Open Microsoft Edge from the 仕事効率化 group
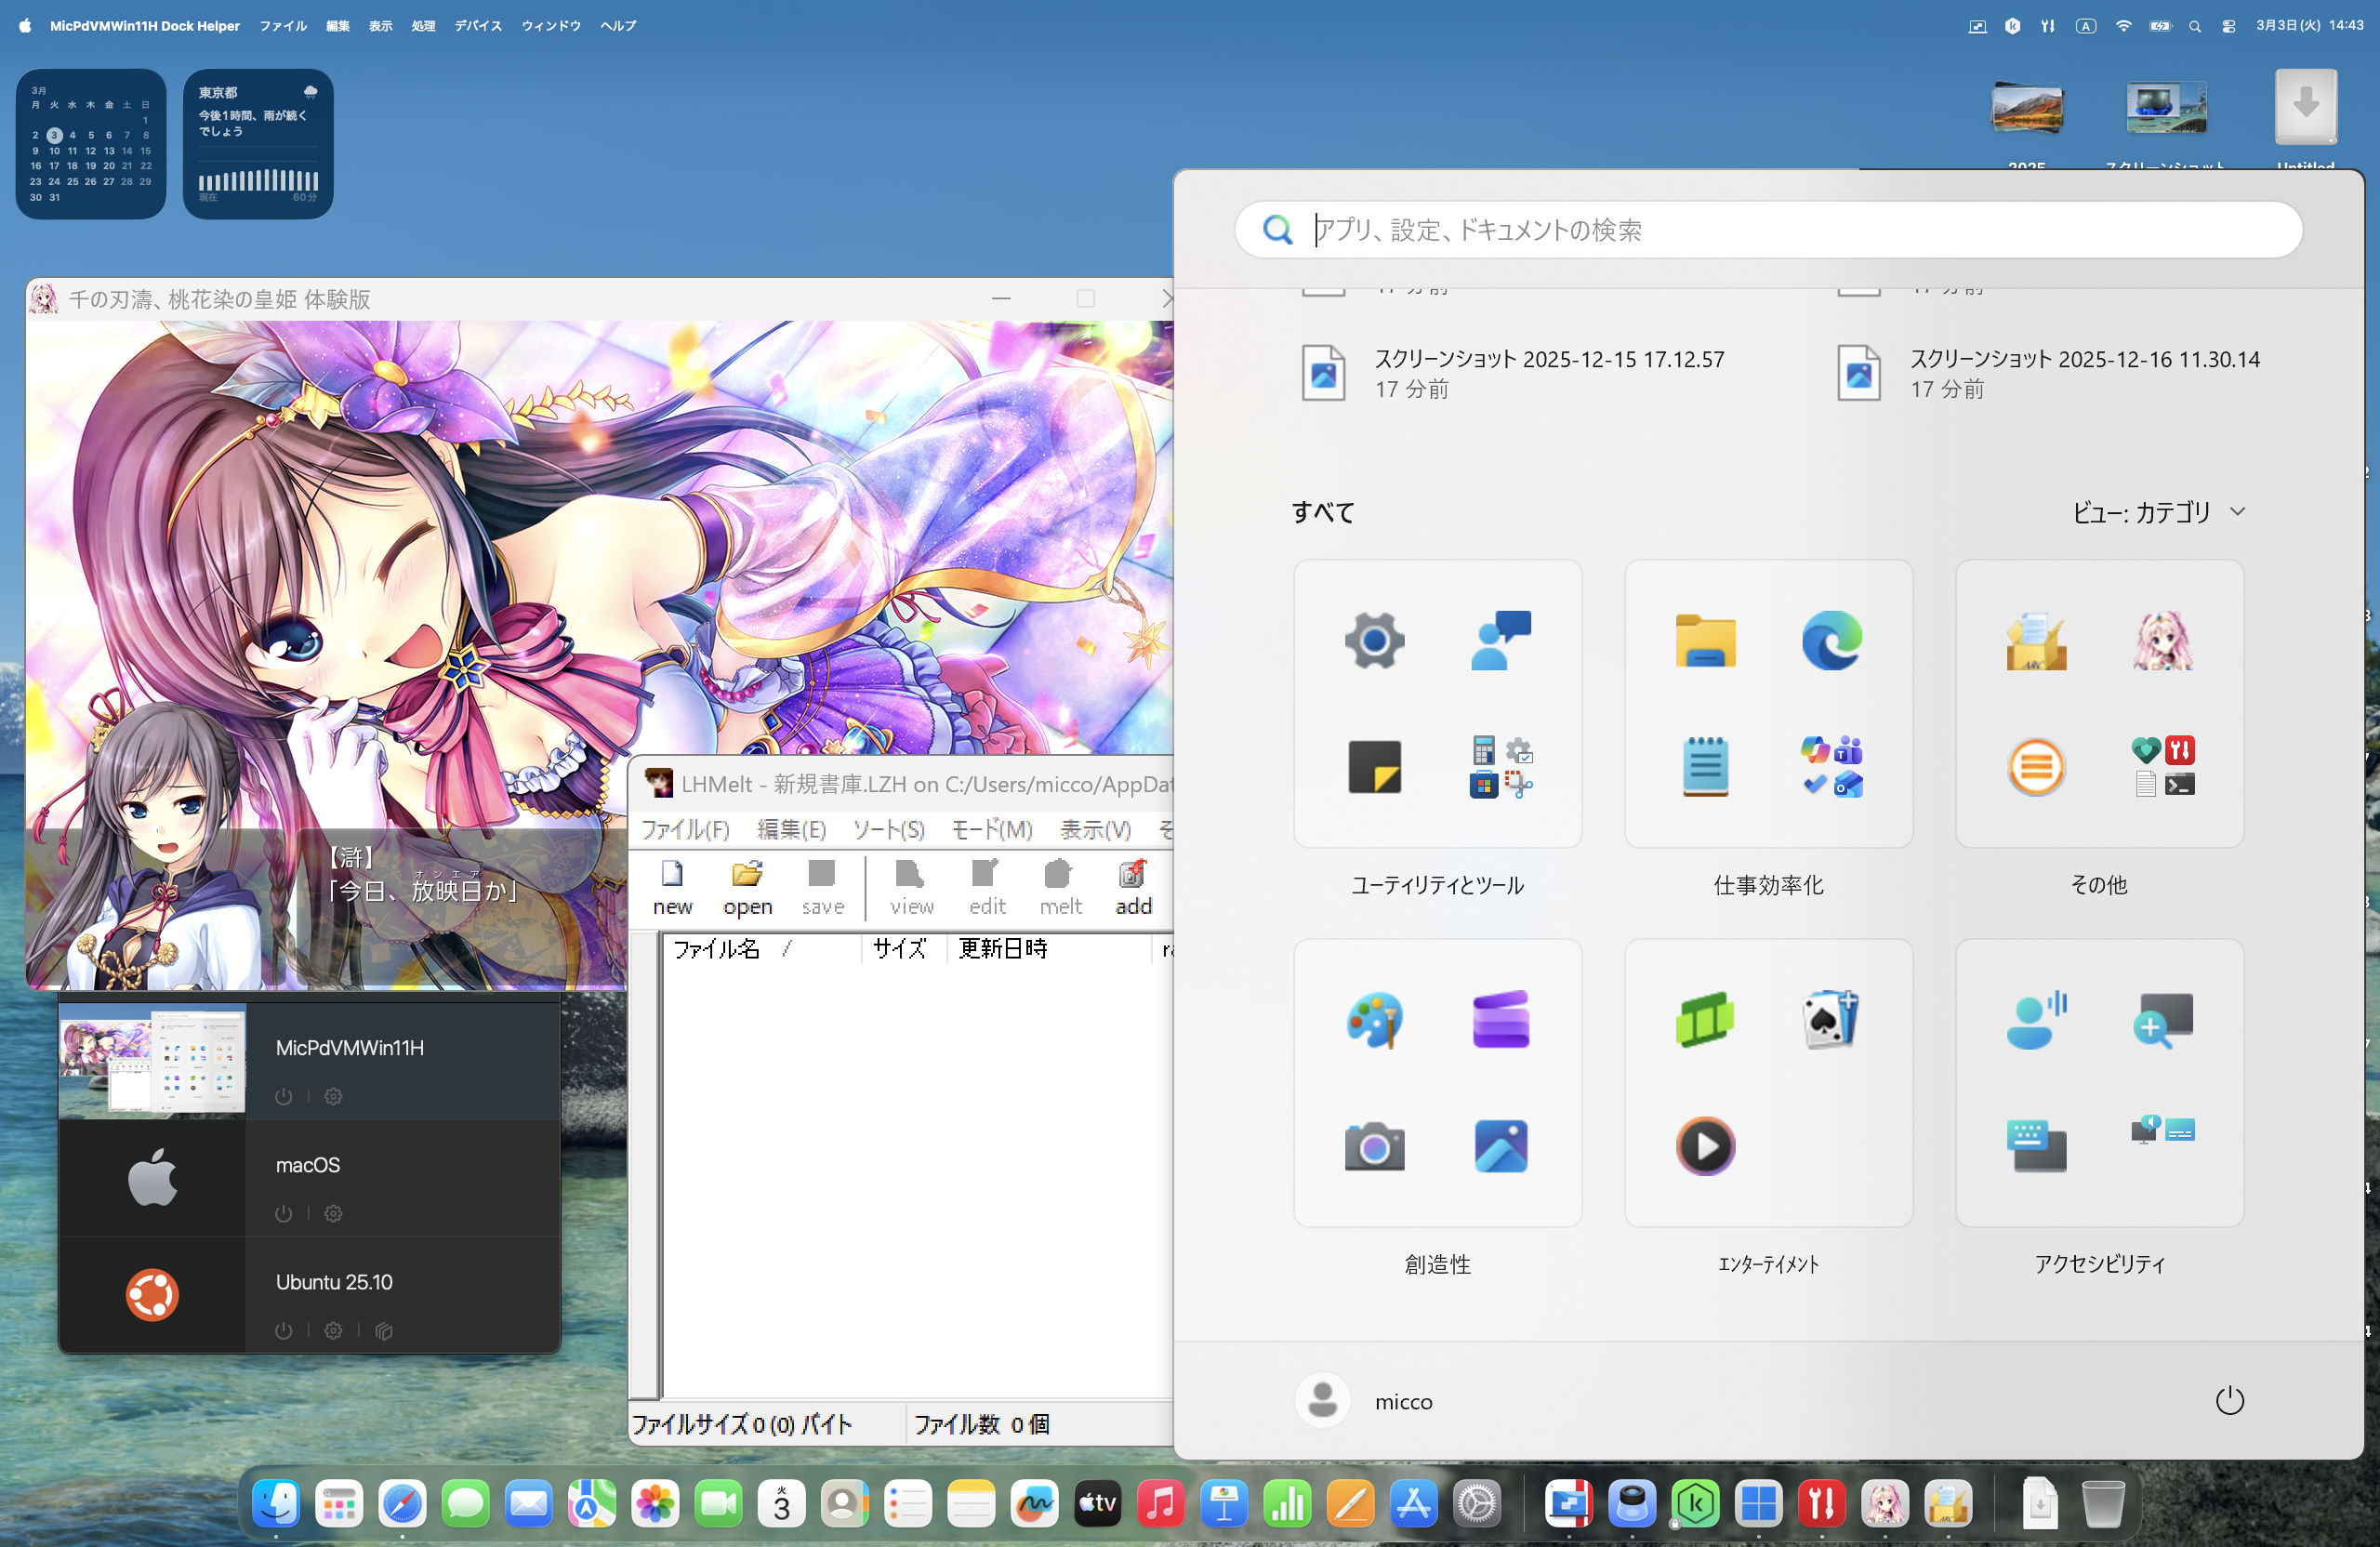The image size is (2380, 1547). pyautogui.click(x=1831, y=641)
